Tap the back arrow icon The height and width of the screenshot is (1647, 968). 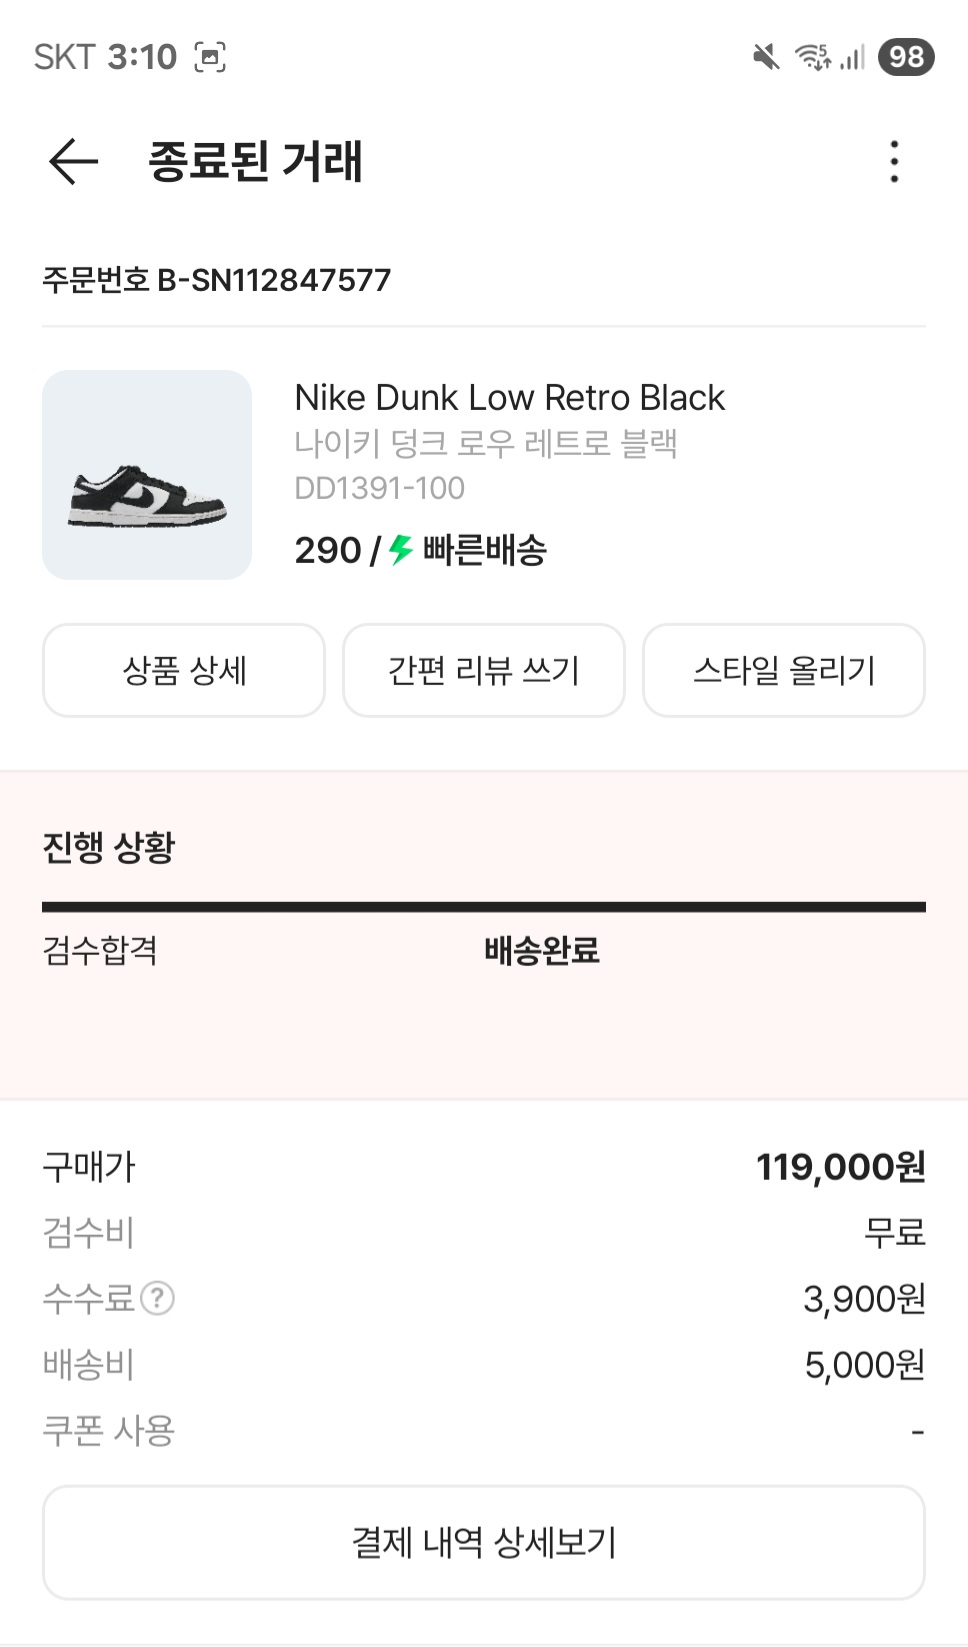pos(73,161)
